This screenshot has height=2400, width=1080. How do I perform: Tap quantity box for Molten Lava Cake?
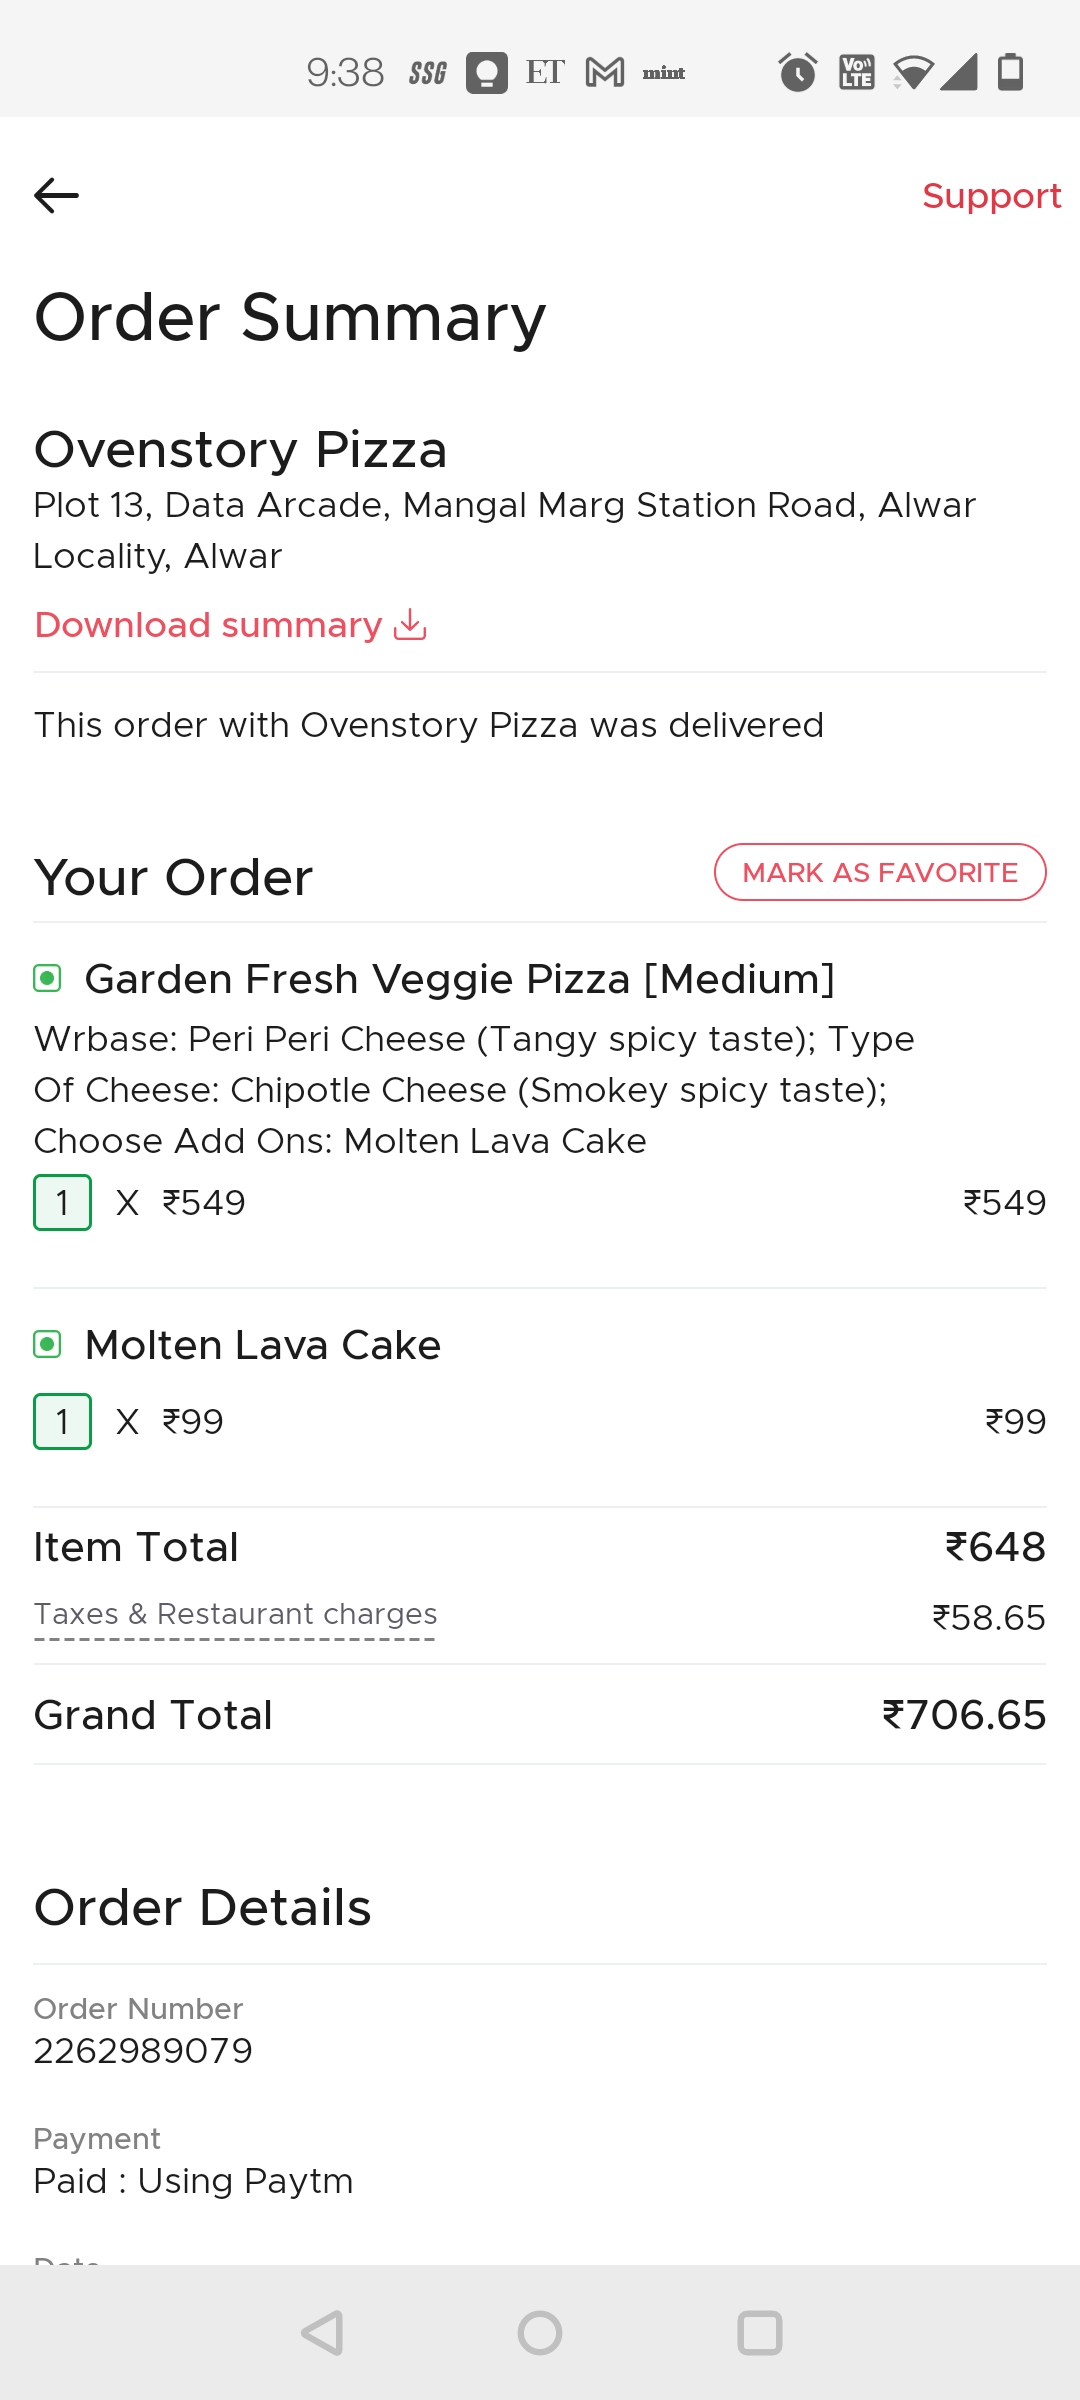click(62, 1421)
